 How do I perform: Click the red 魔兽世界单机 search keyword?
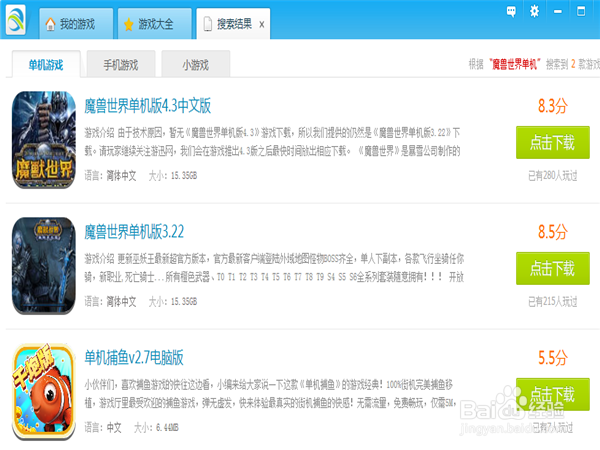pyautogui.click(x=515, y=64)
